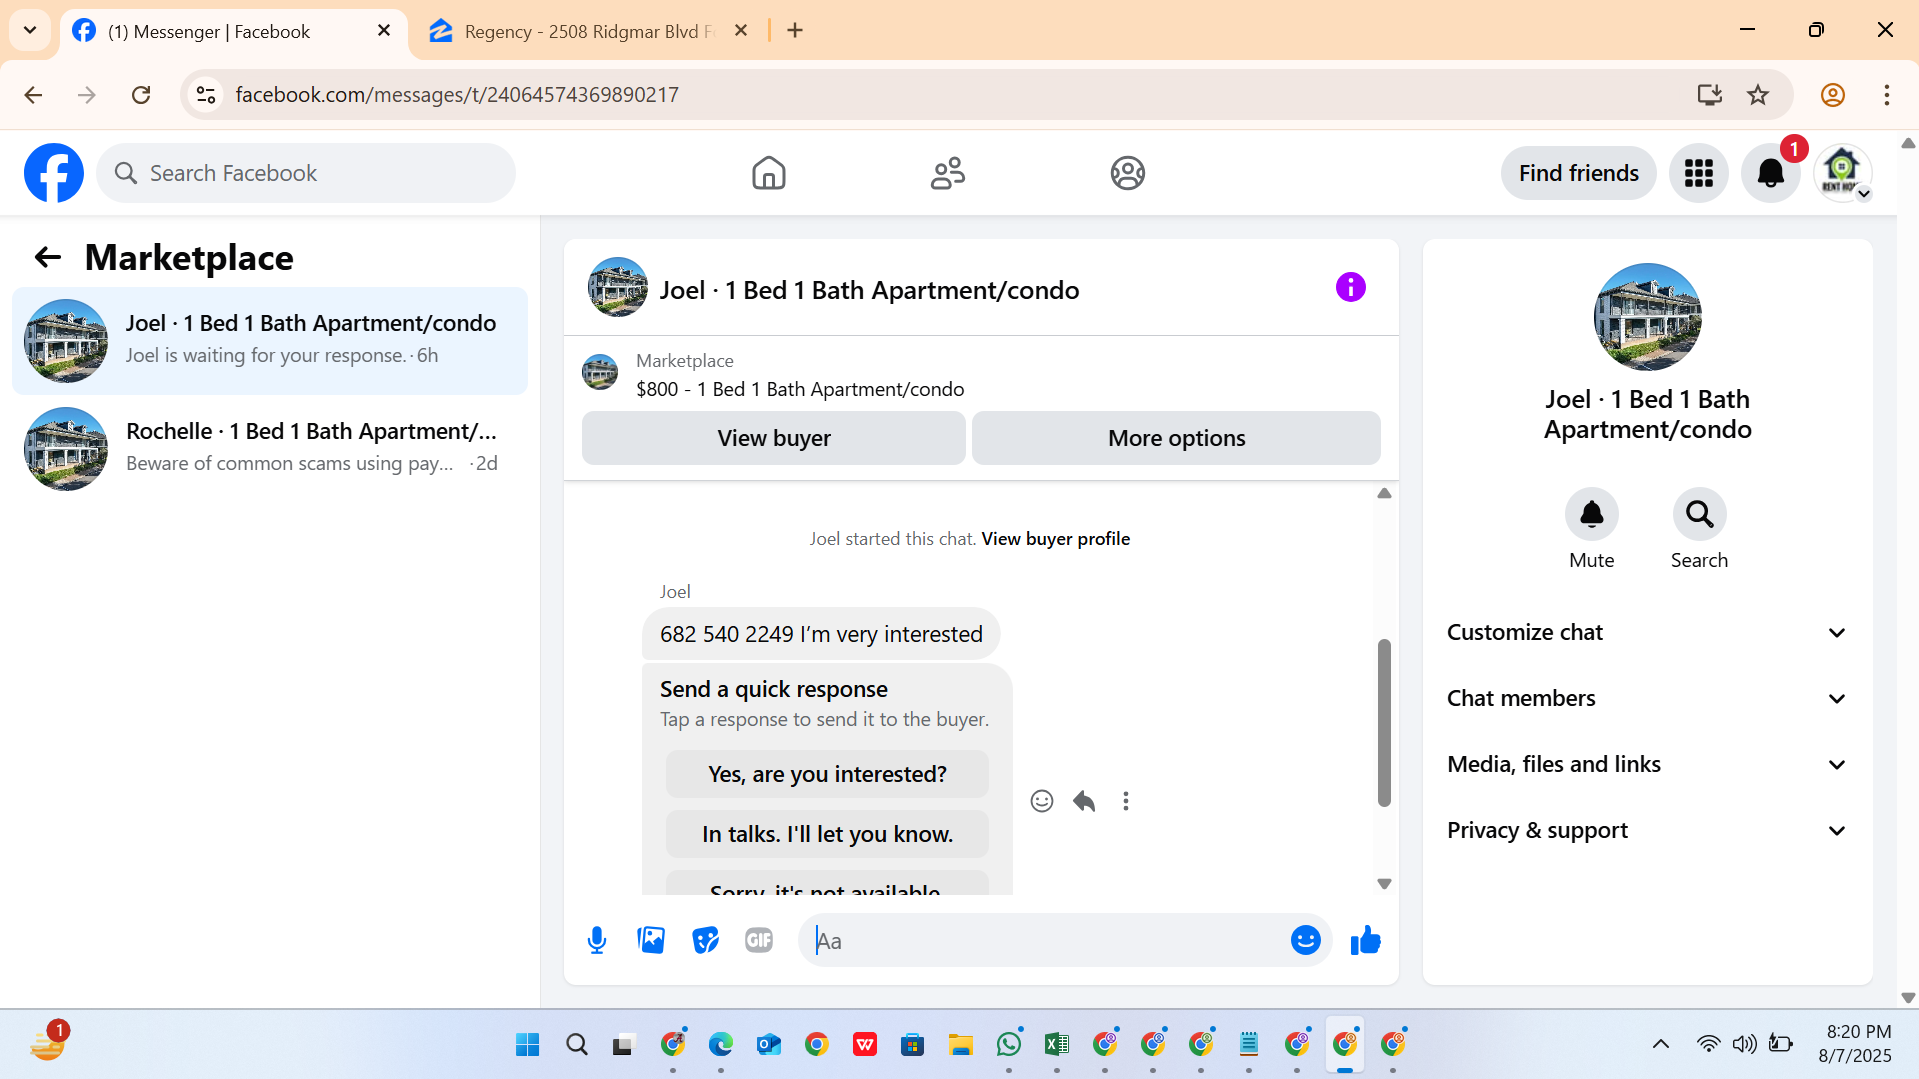
Task: Click chat scroll up arrow
Action: (x=1384, y=493)
